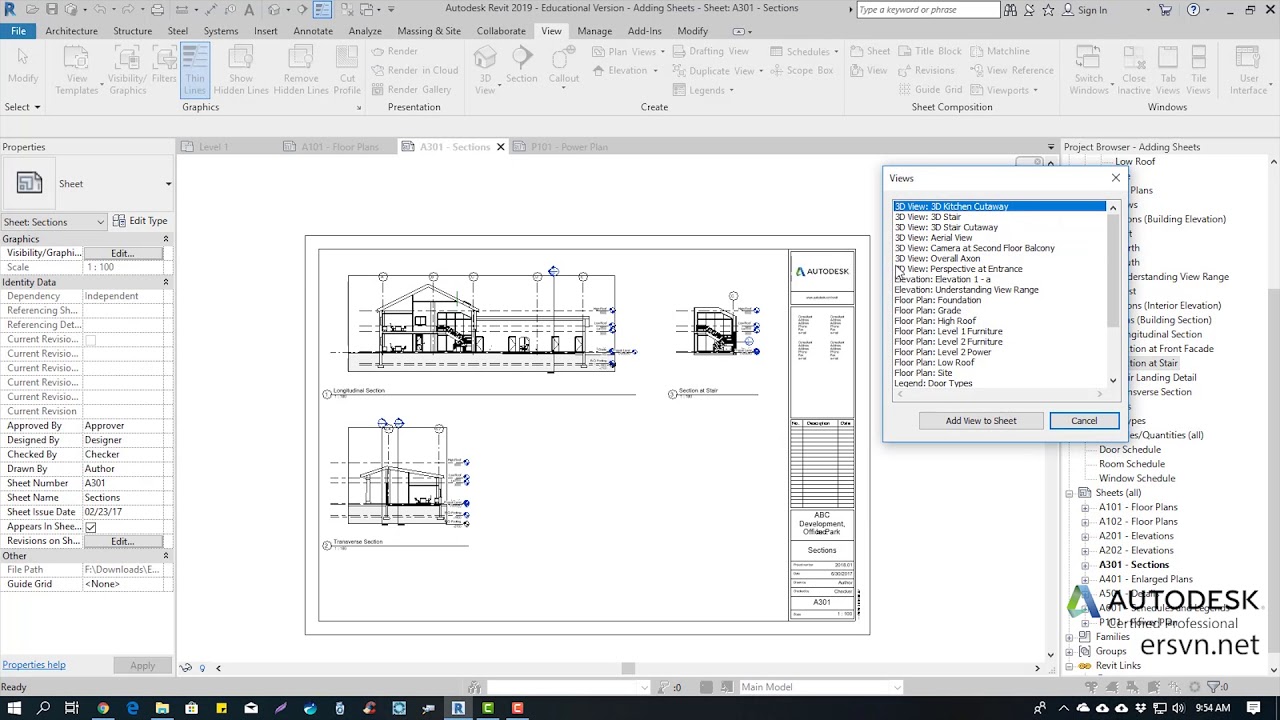Click the keyword search input field

coord(927,10)
